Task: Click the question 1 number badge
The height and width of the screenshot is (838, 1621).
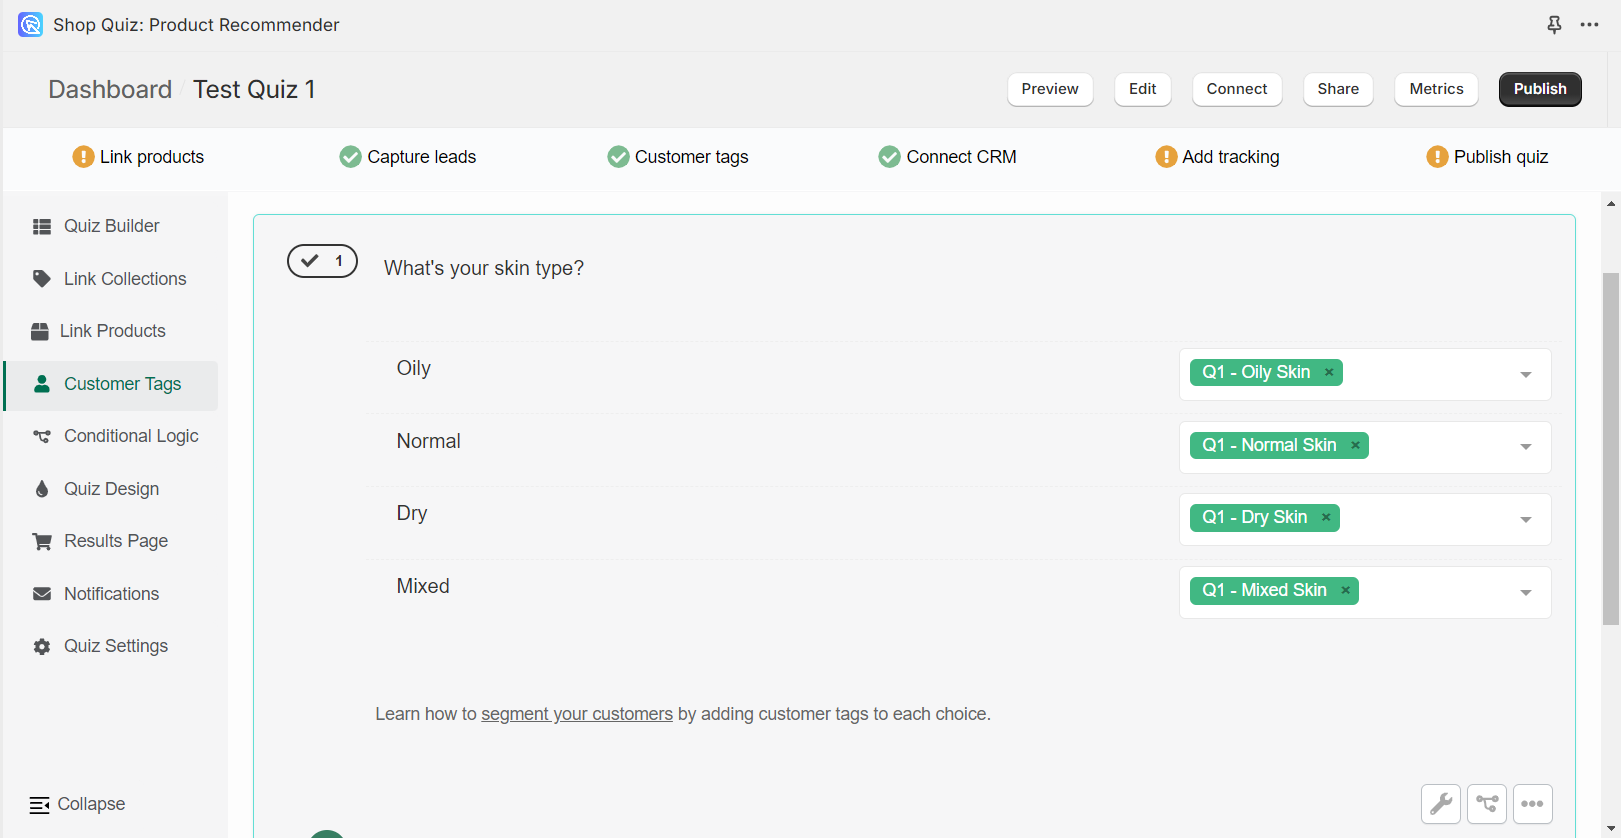Action: tap(322, 261)
